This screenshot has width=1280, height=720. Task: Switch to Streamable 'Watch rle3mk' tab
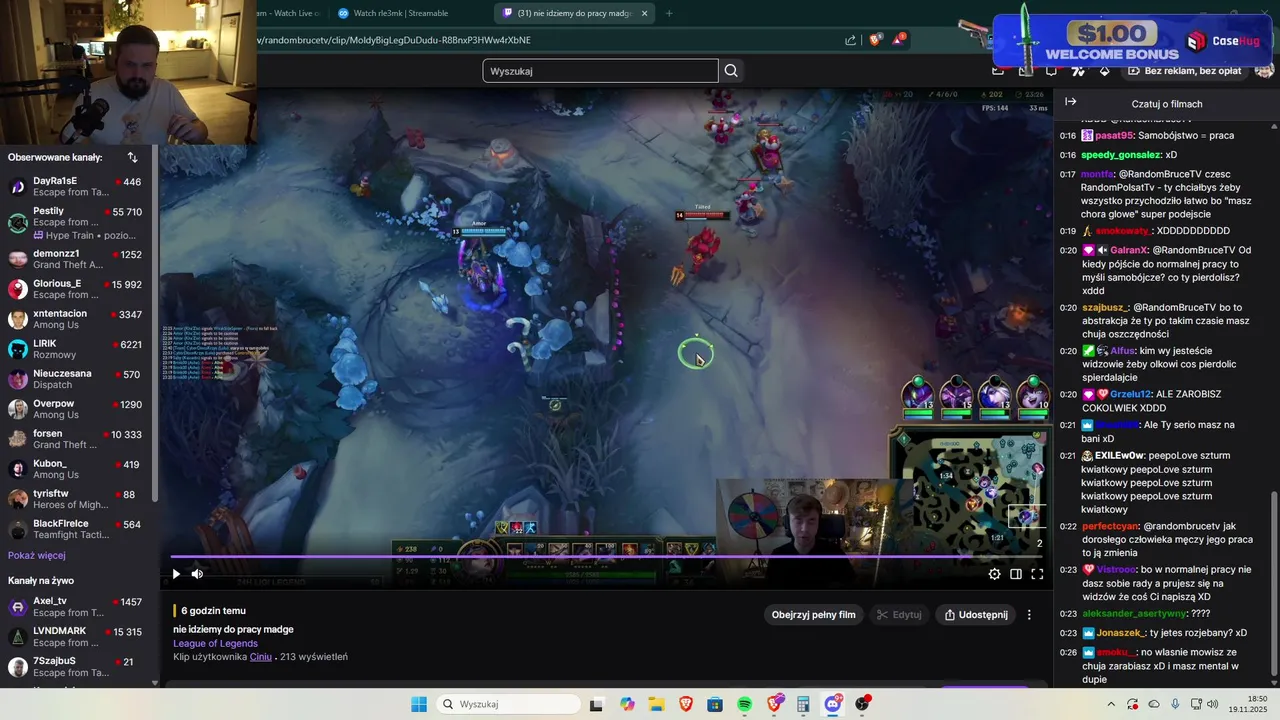click(400, 13)
